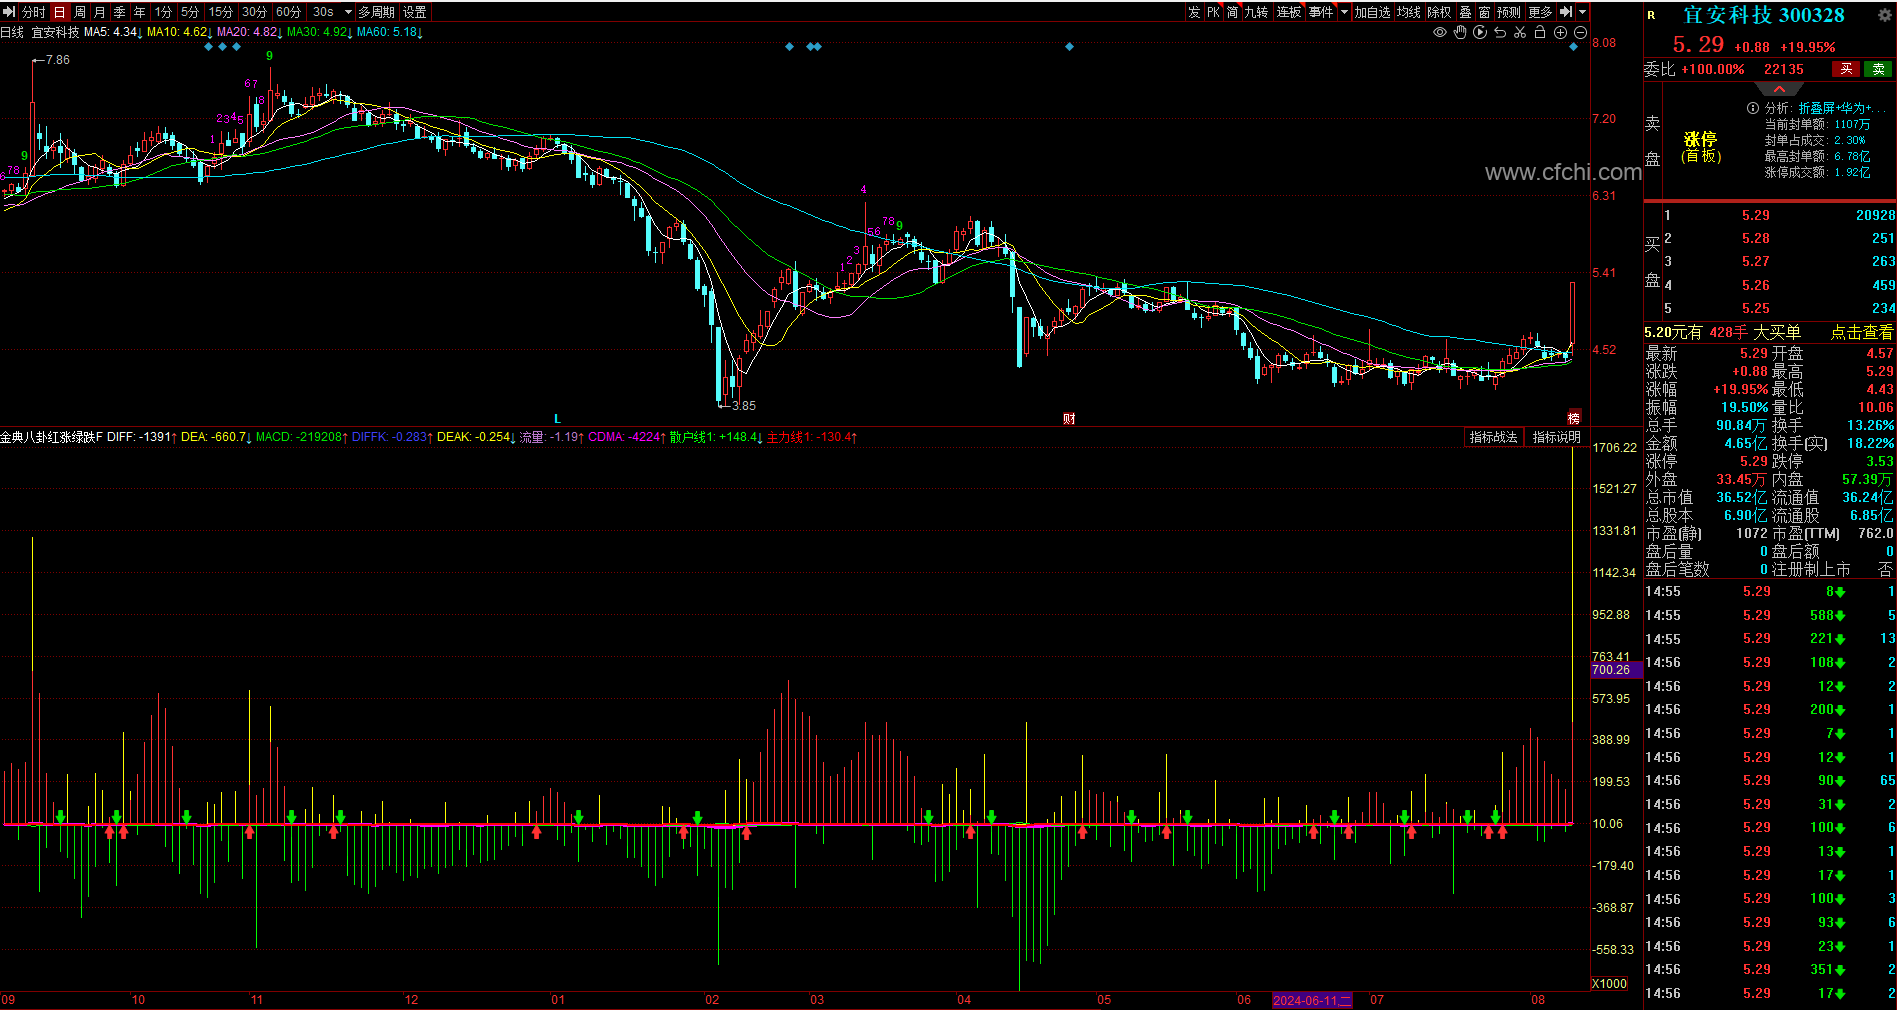Open the 财 financial marker
Screen dimensions: 1897x1010
click(x=1069, y=419)
